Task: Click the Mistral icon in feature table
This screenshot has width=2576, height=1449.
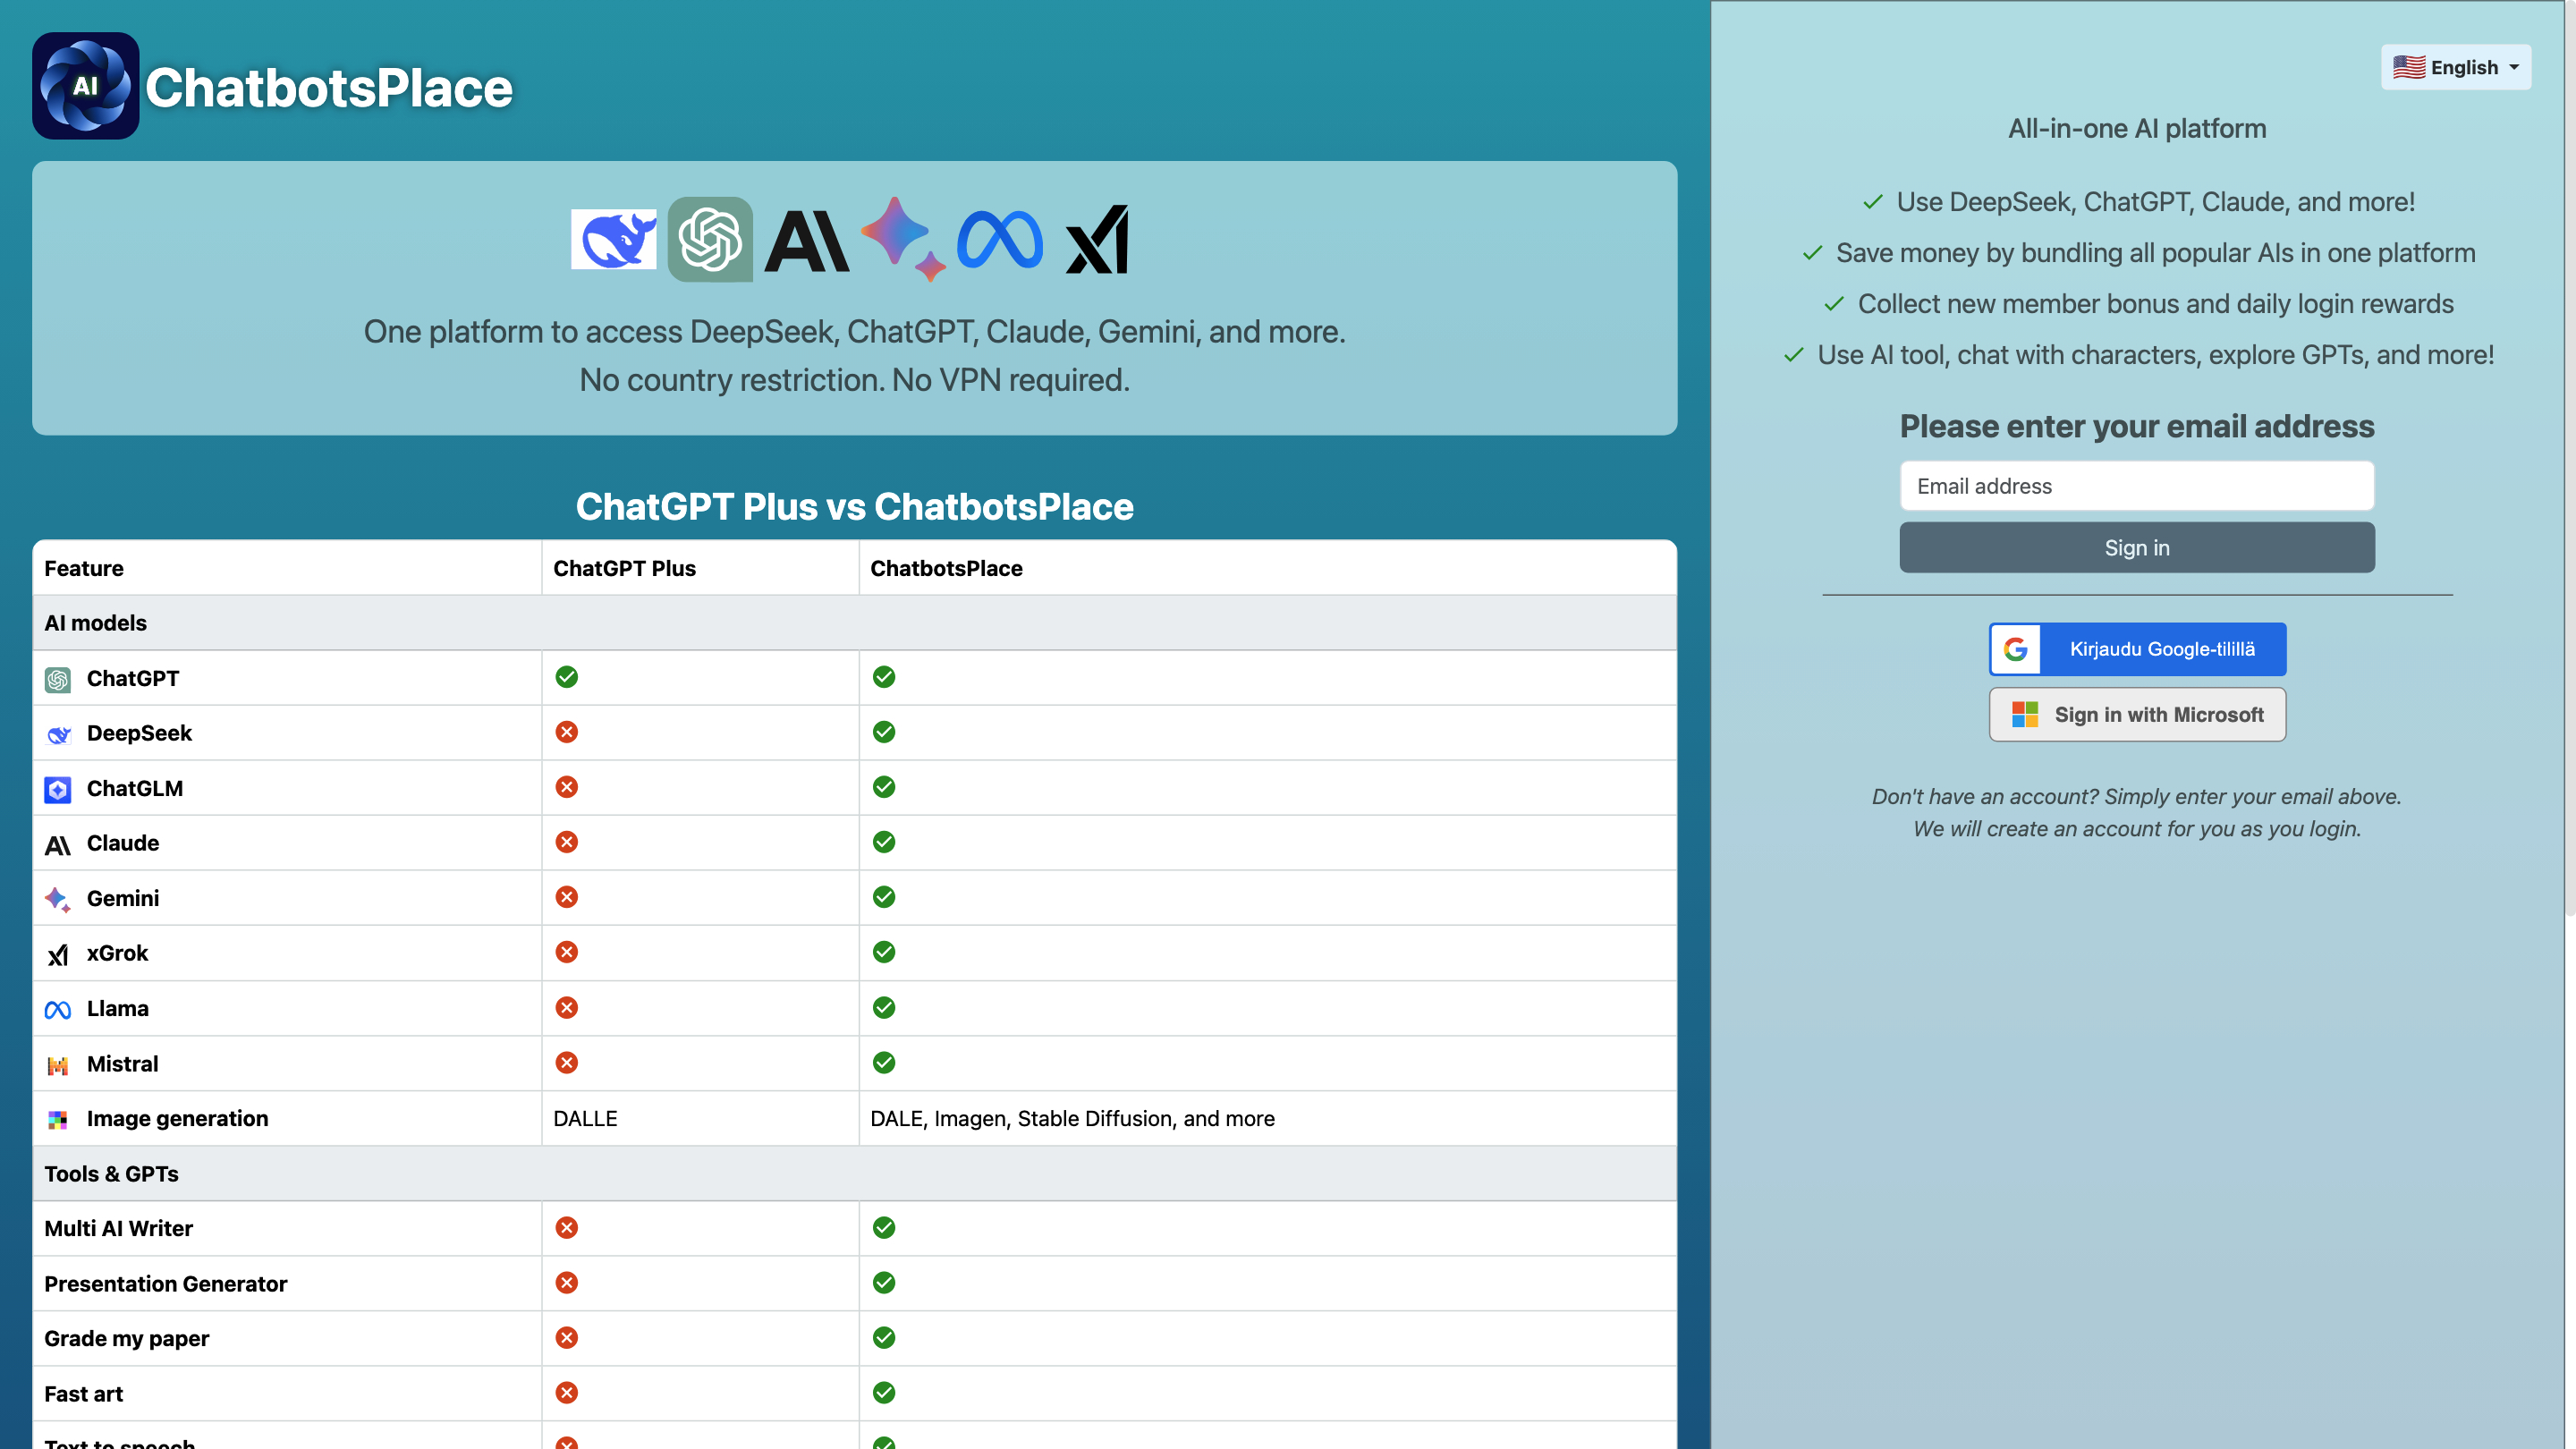Action: [58, 1065]
